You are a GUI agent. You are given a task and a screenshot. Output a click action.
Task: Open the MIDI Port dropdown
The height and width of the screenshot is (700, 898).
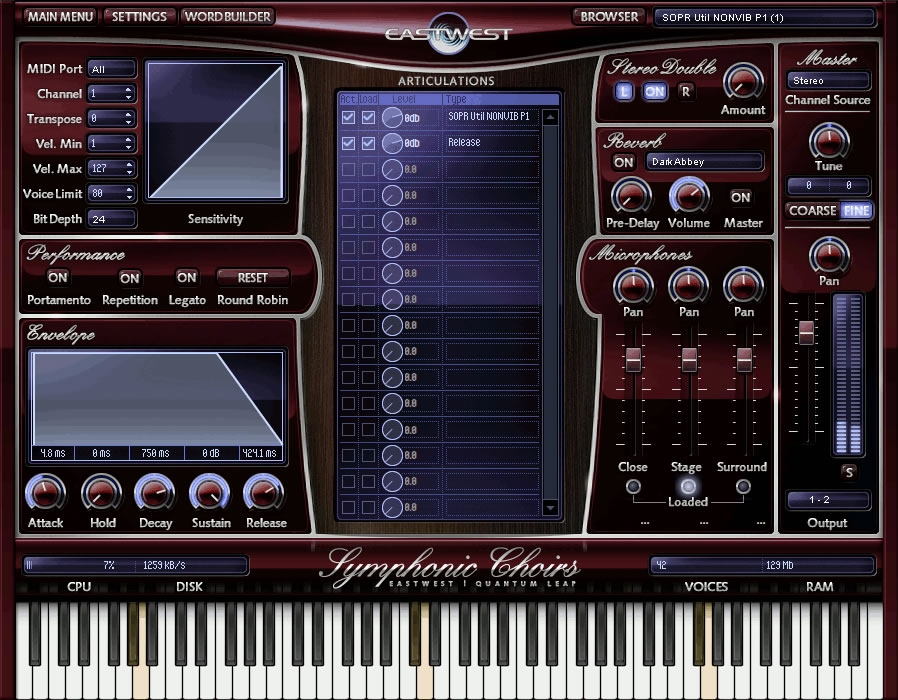(112, 69)
